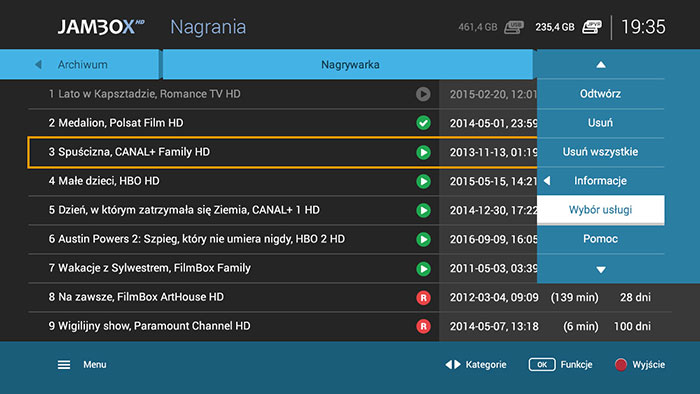Click the red R icon for Wigilijny show
The width and height of the screenshot is (700, 394).
click(x=423, y=327)
